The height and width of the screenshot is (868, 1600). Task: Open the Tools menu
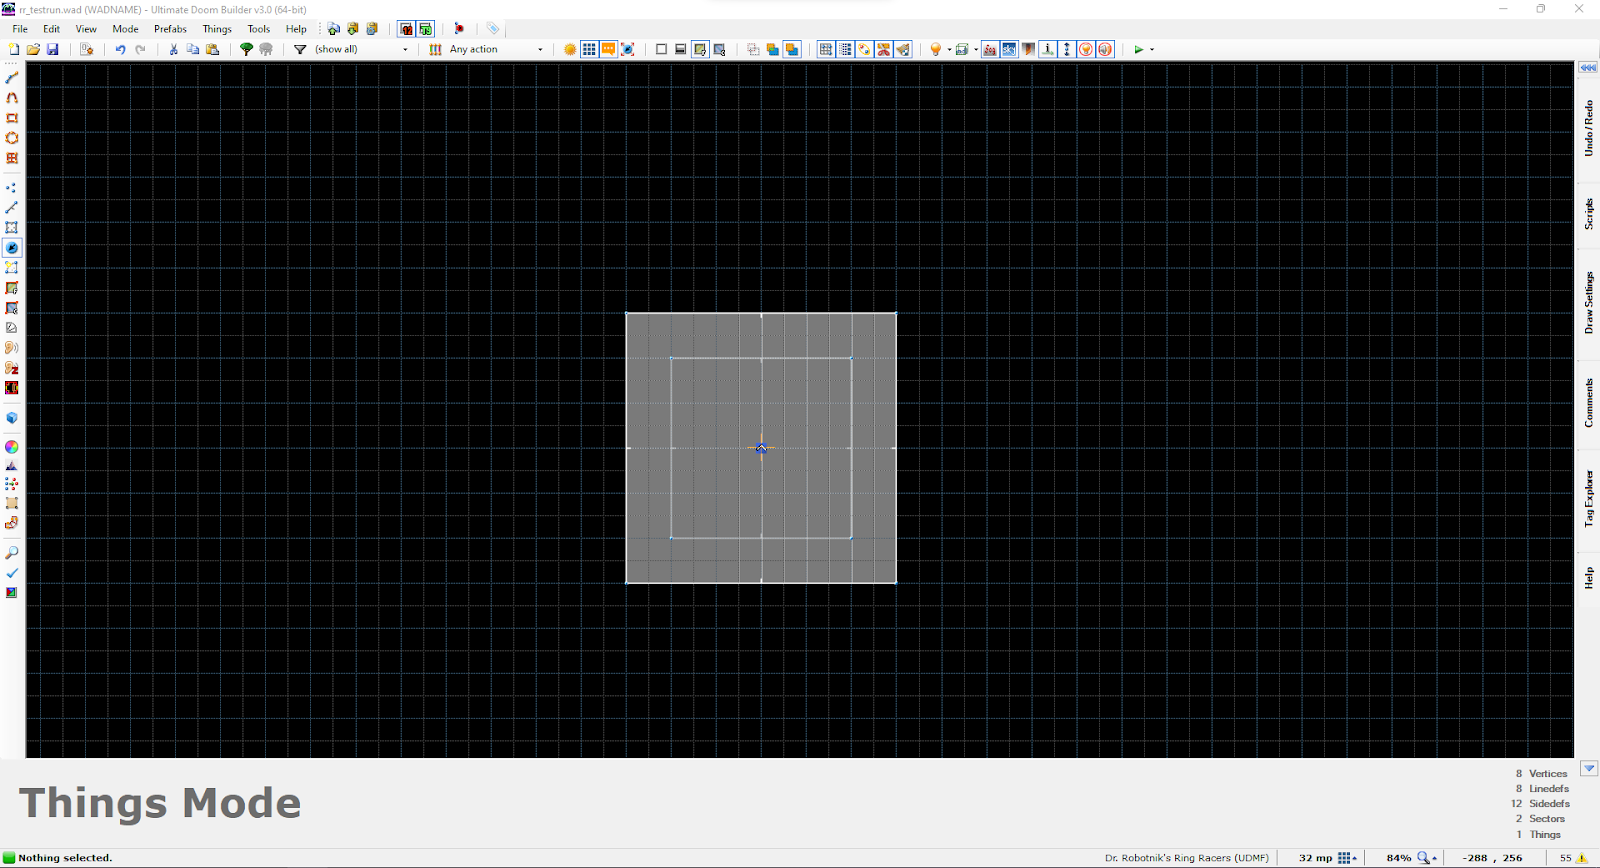[259, 29]
